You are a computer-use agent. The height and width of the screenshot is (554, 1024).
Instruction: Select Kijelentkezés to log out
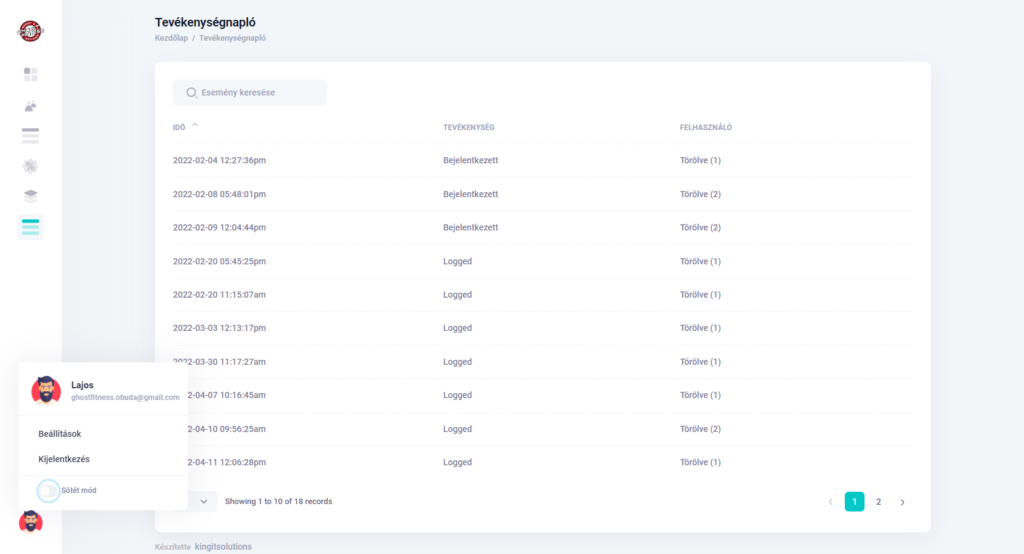point(66,459)
